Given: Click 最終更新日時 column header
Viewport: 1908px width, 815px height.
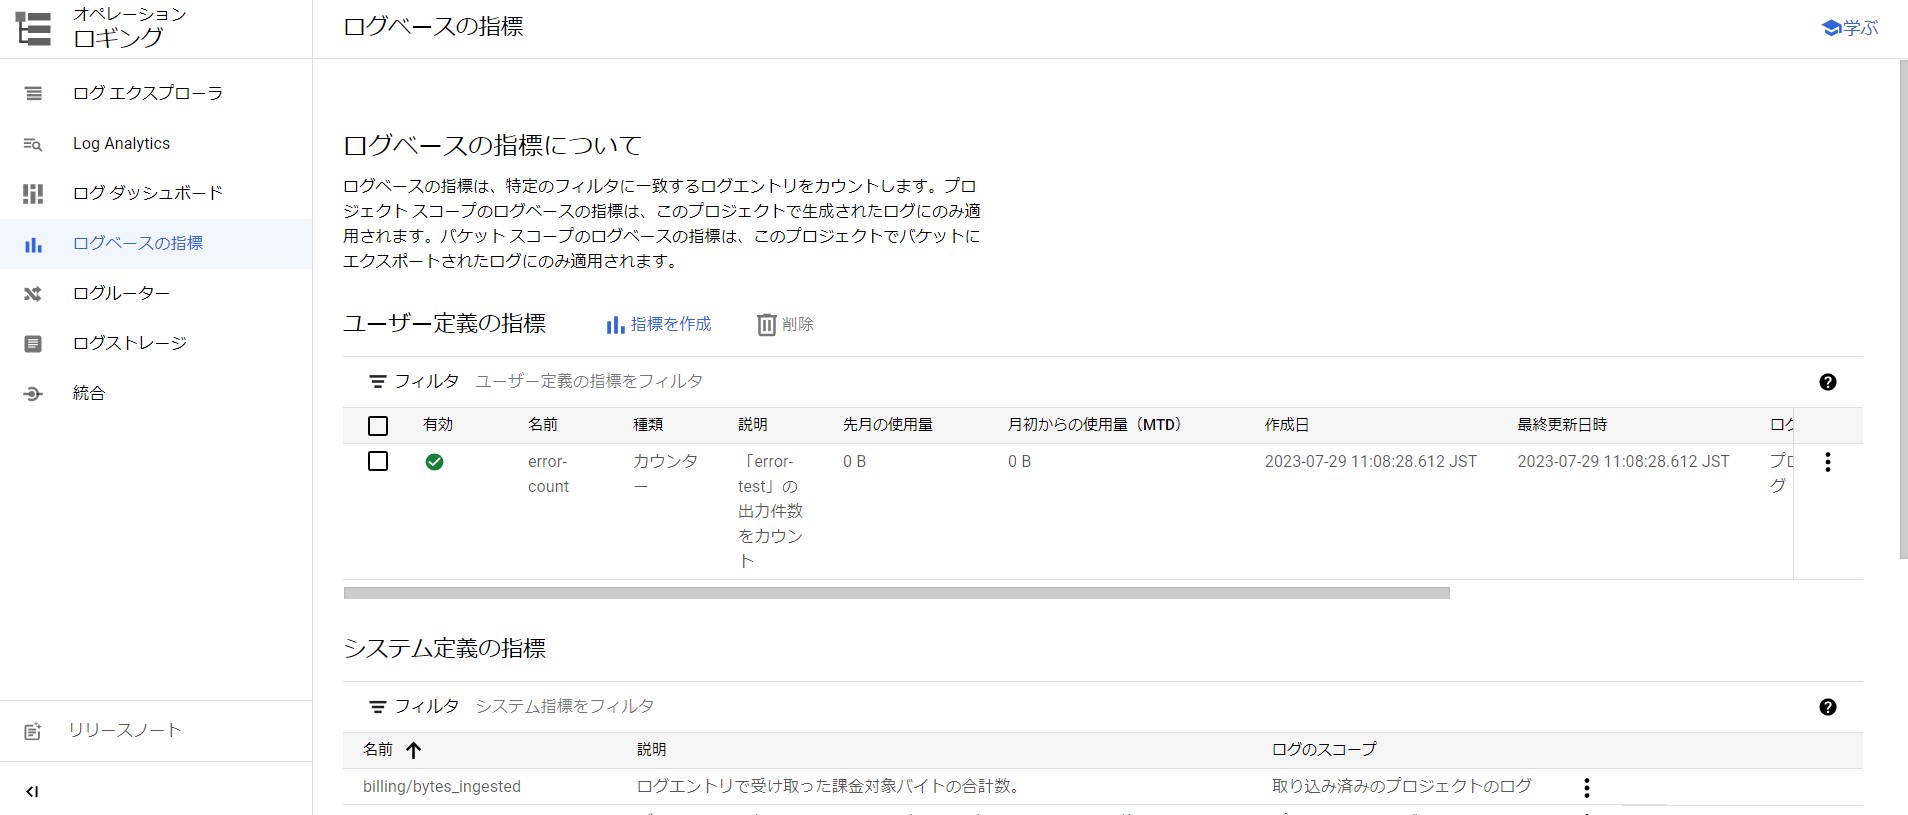Looking at the screenshot, I should point(1562,425).
